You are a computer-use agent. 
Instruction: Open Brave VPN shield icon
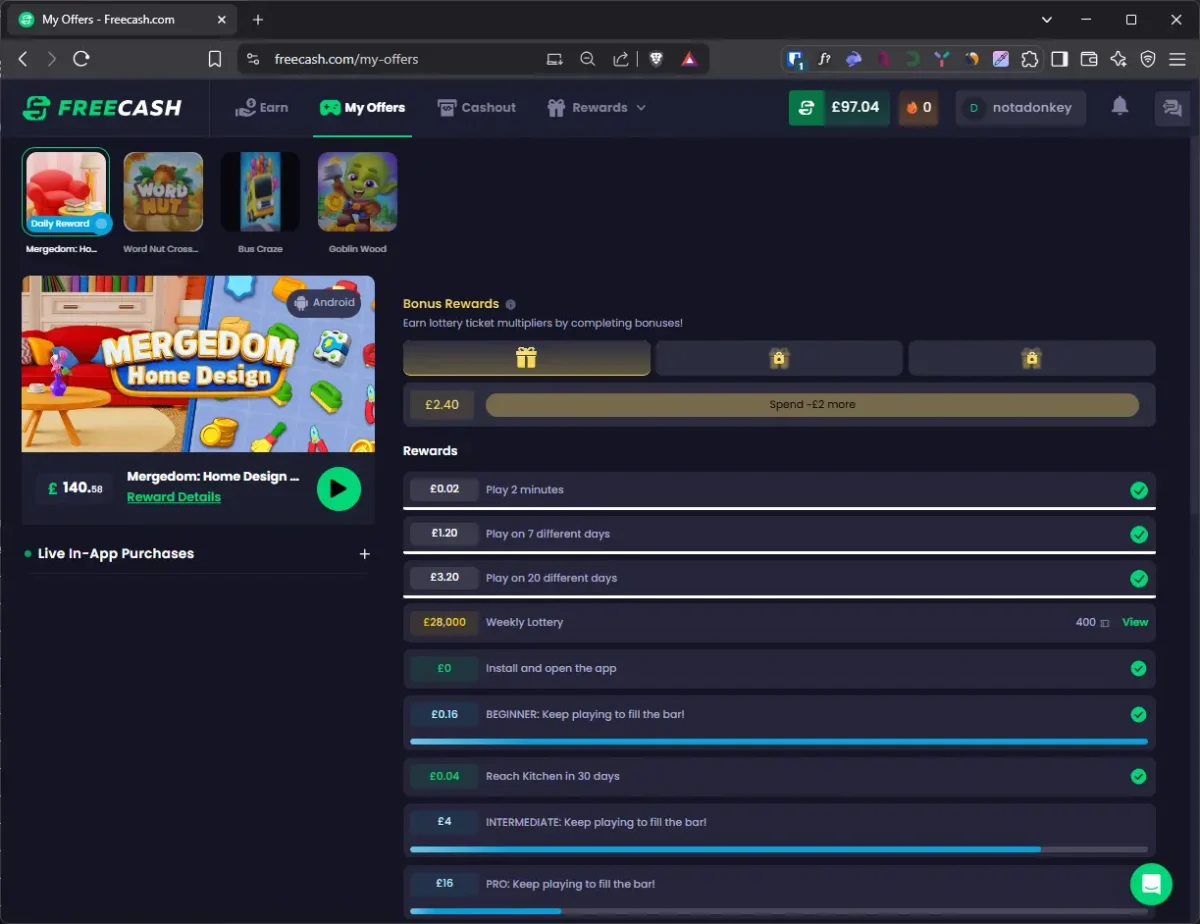pyautogui.click(x=1148, y=59)
